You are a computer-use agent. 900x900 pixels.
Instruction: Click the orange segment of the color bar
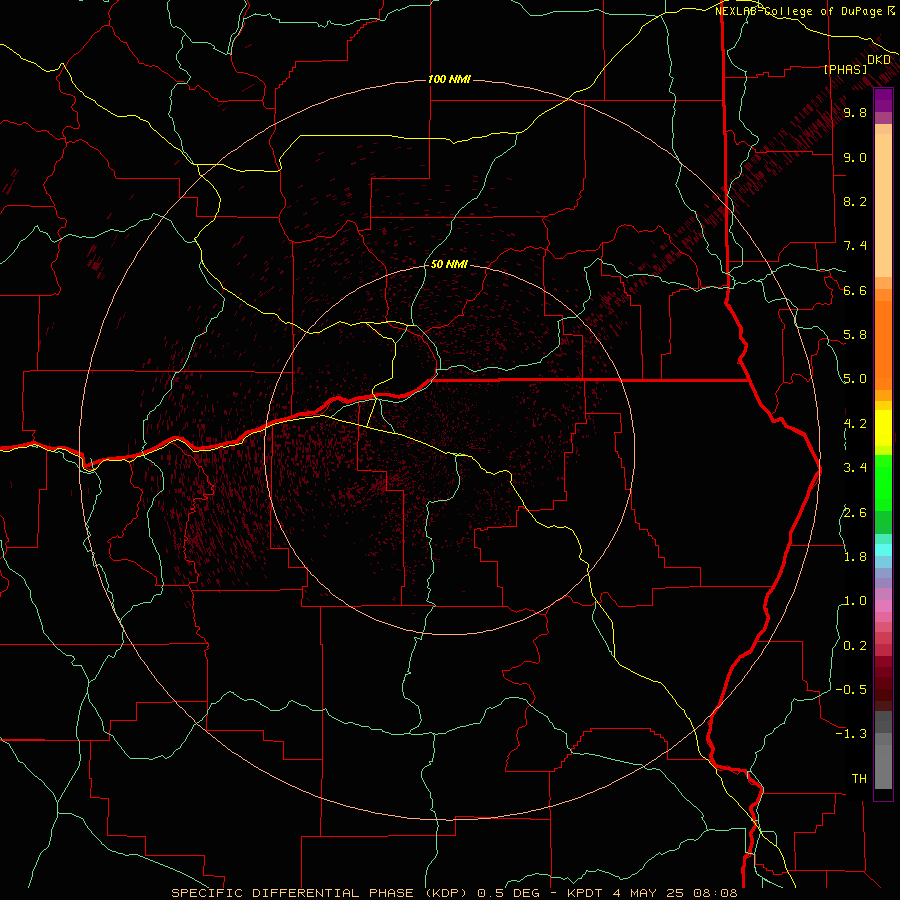pos(883,346)
